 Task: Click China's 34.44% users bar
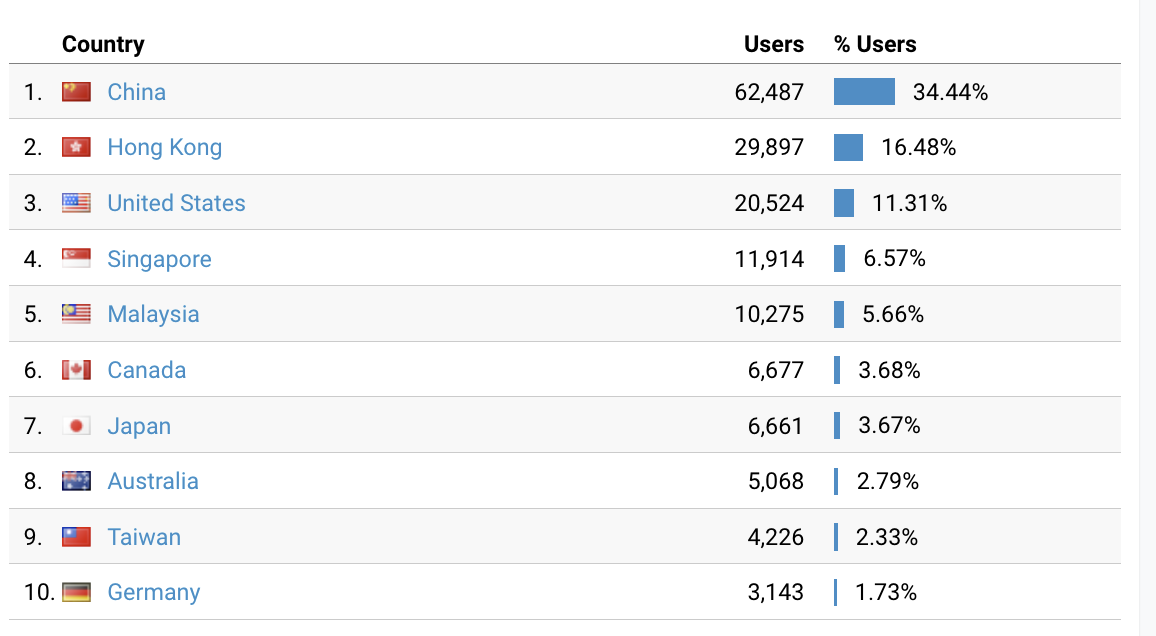(864, 92)
